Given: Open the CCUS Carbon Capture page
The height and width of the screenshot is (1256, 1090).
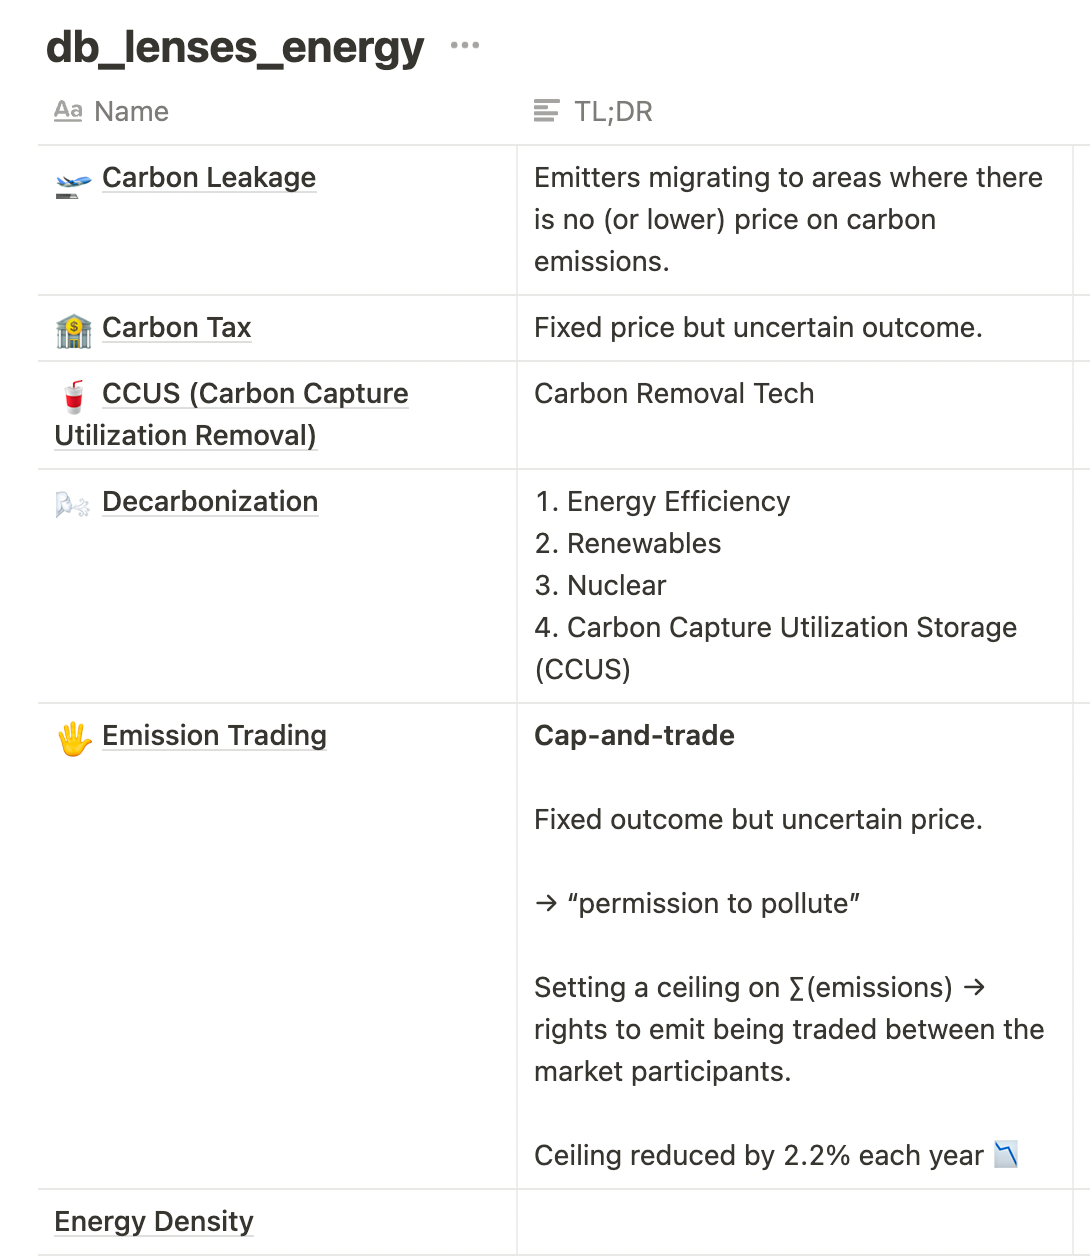Looking at the screenshot, I should pyautogui.click(x=255, y=394).
